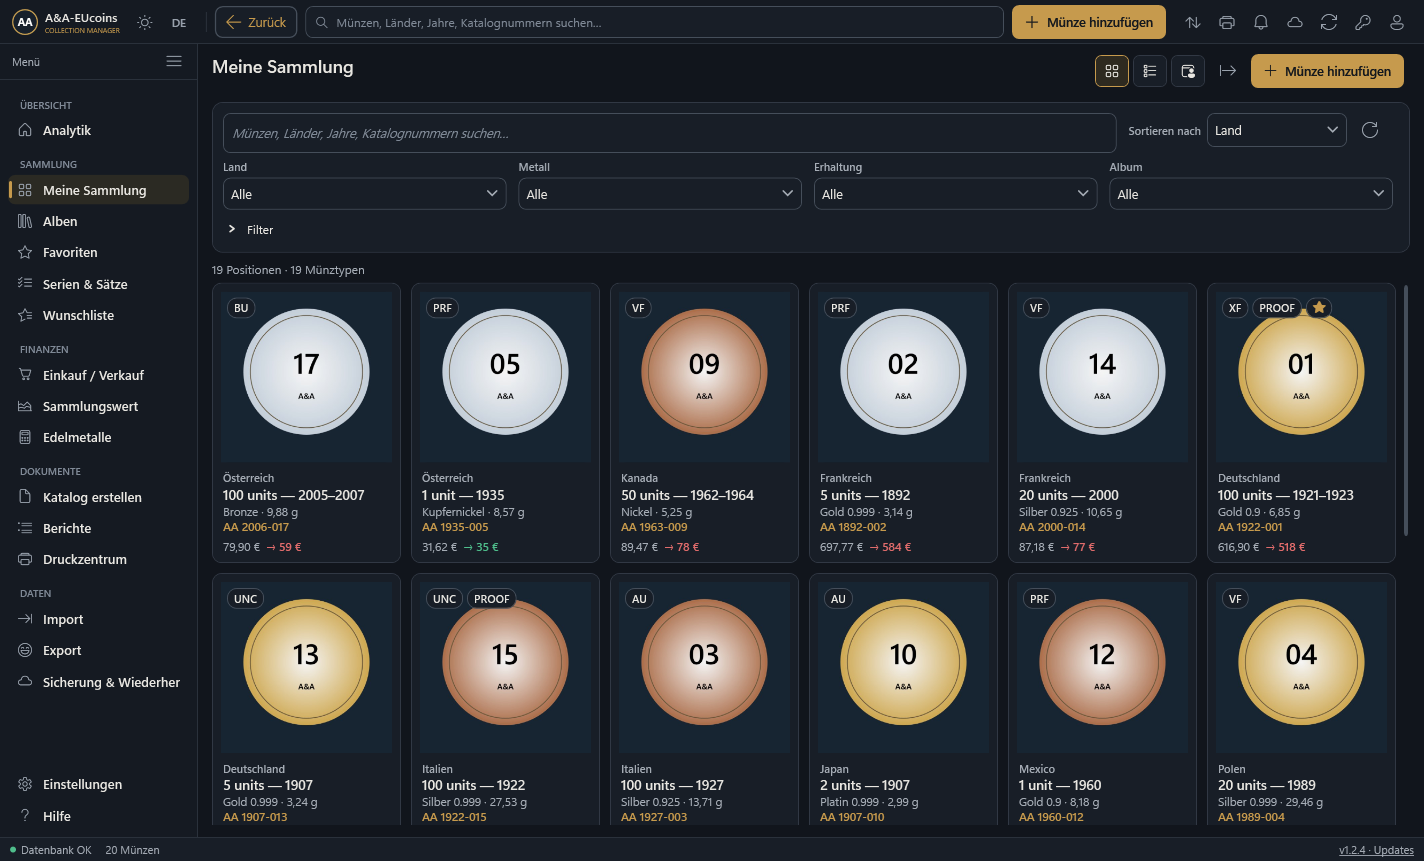Click the Zurück button
This screenshot has width=1424, height=861.
tap(257, 22)
